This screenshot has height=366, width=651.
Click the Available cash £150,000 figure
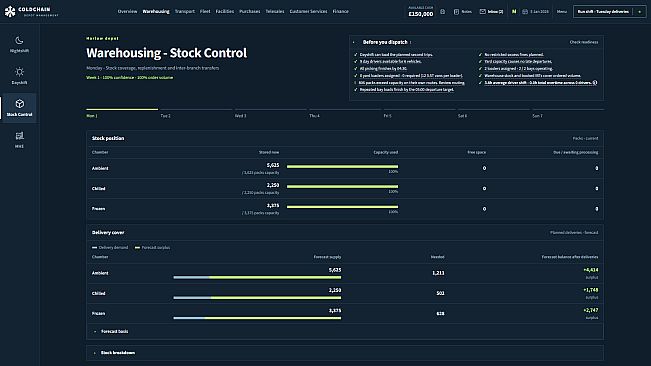(x=421, y=14)
